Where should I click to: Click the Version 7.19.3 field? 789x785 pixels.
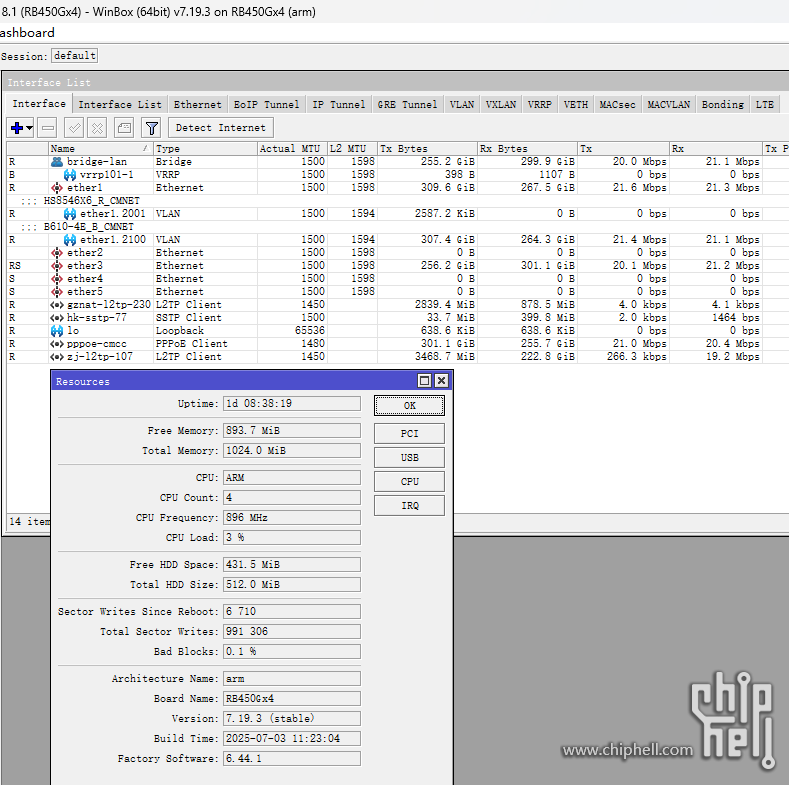[x=292, y=719]
